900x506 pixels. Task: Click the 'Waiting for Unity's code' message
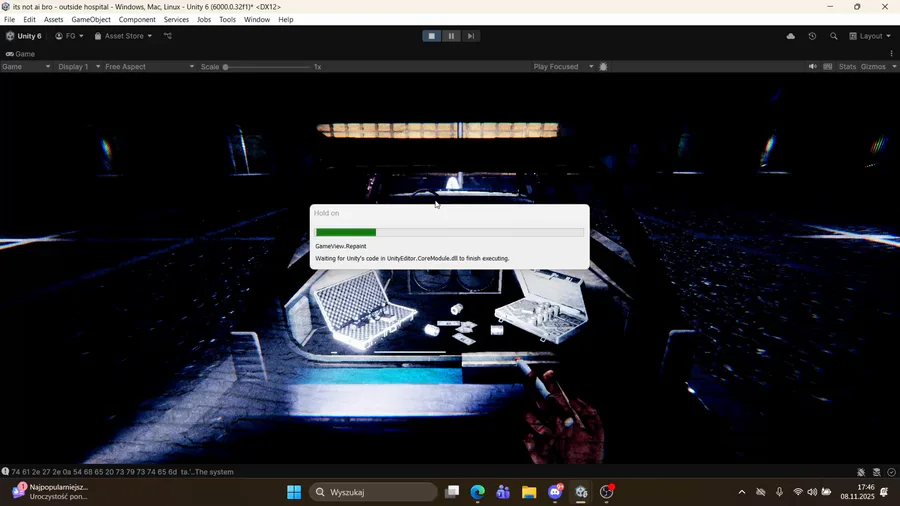tap(412, 259)
